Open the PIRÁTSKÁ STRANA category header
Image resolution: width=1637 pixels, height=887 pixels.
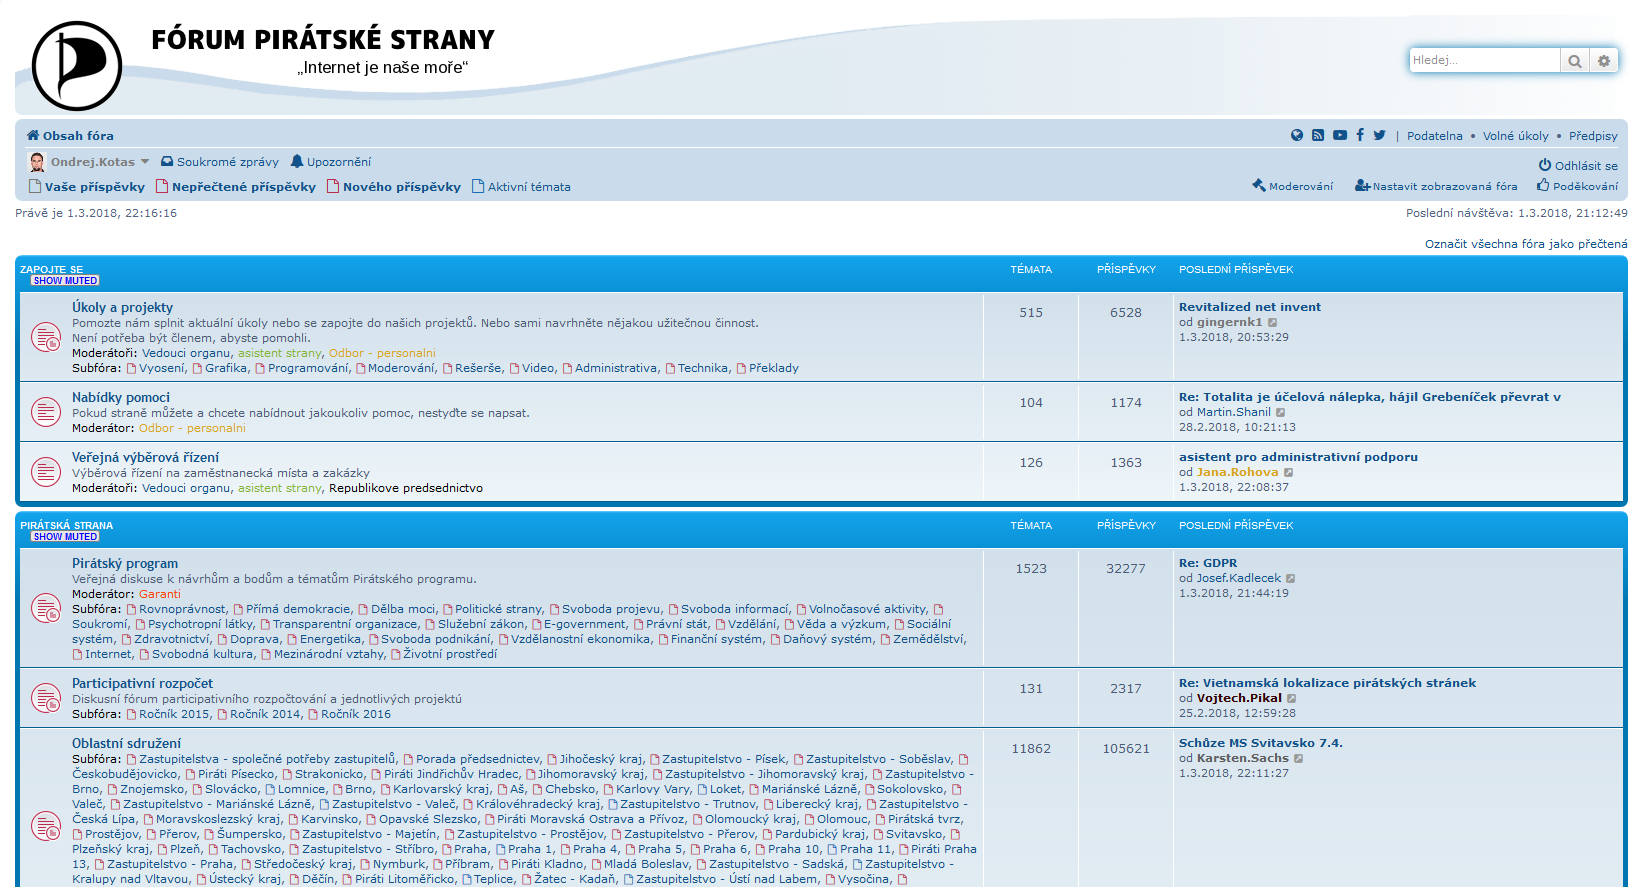tap(67, 526)
